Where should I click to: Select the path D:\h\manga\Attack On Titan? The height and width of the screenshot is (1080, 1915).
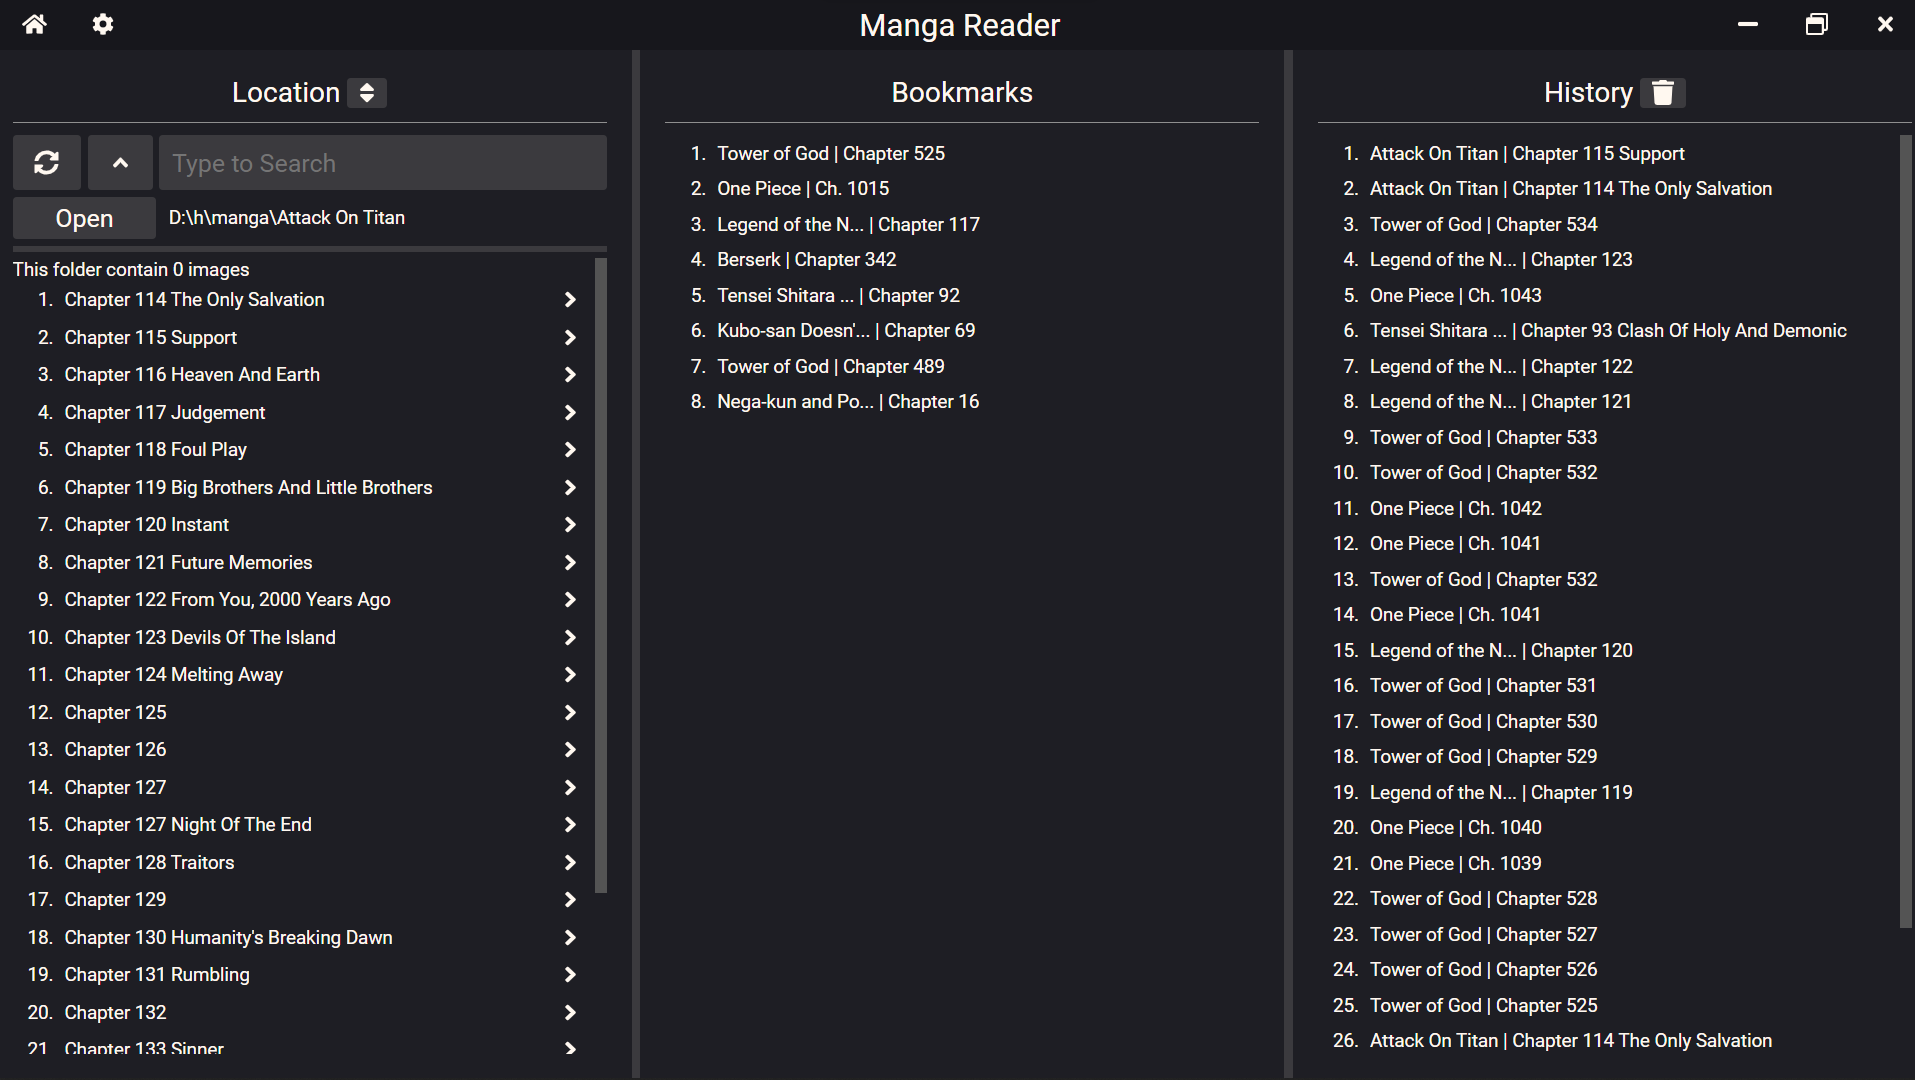[x=287, y=218]
